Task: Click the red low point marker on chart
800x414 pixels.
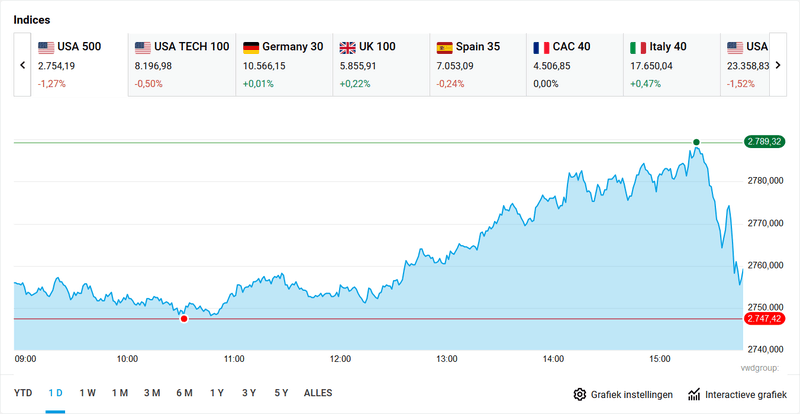Action: coord(184,318)
